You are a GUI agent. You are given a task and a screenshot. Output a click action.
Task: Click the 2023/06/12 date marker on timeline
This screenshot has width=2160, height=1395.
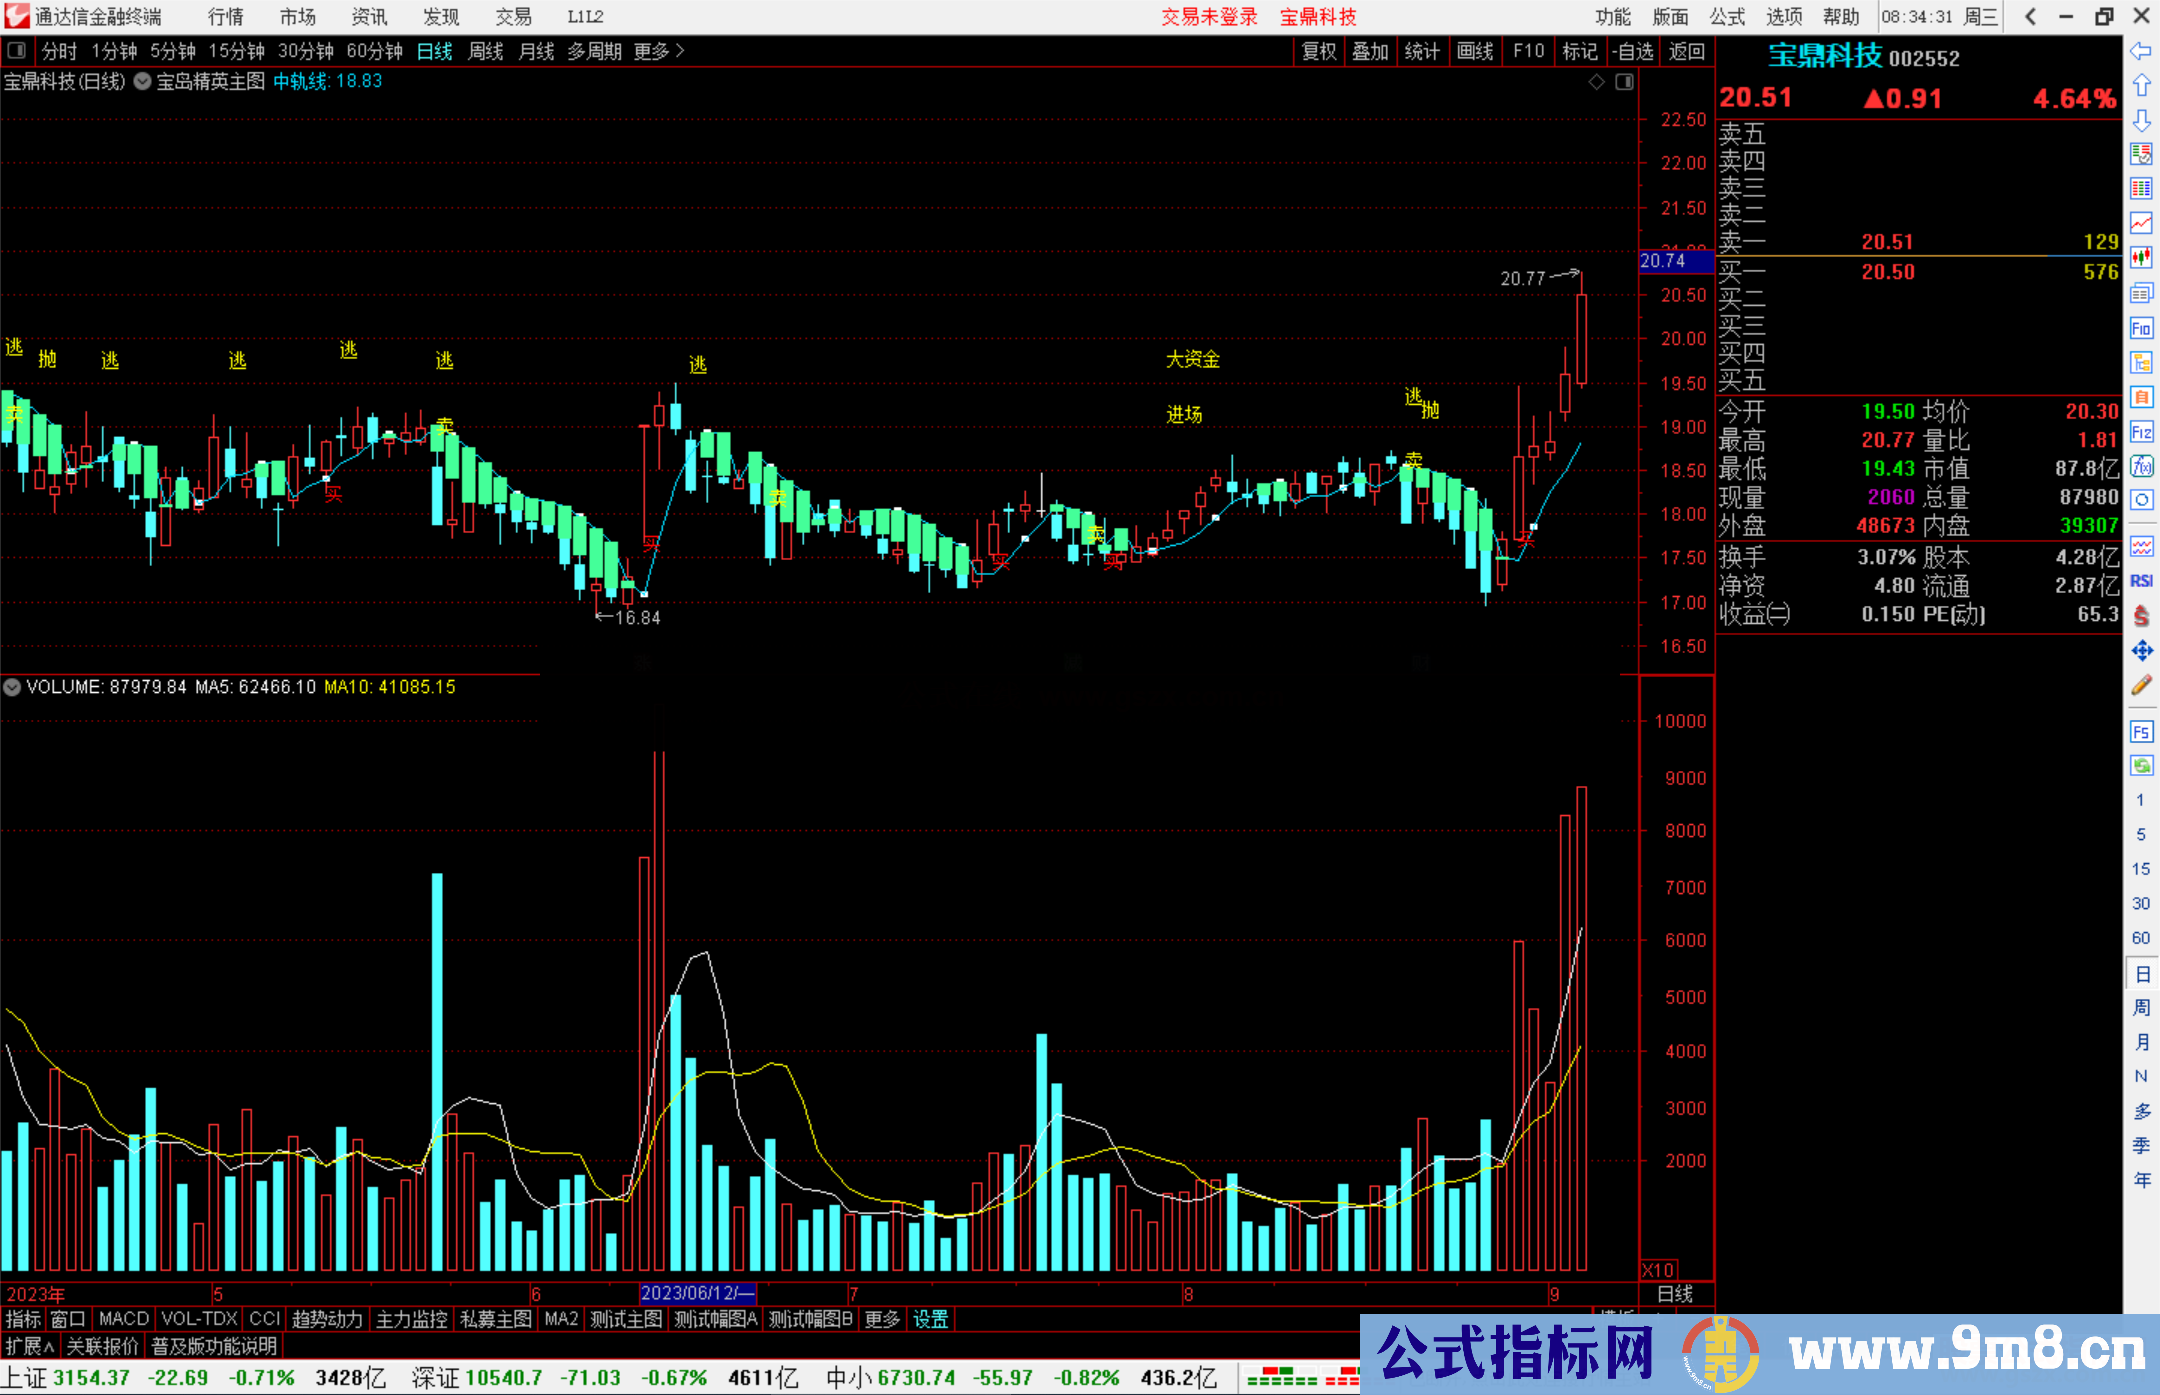697,1293
